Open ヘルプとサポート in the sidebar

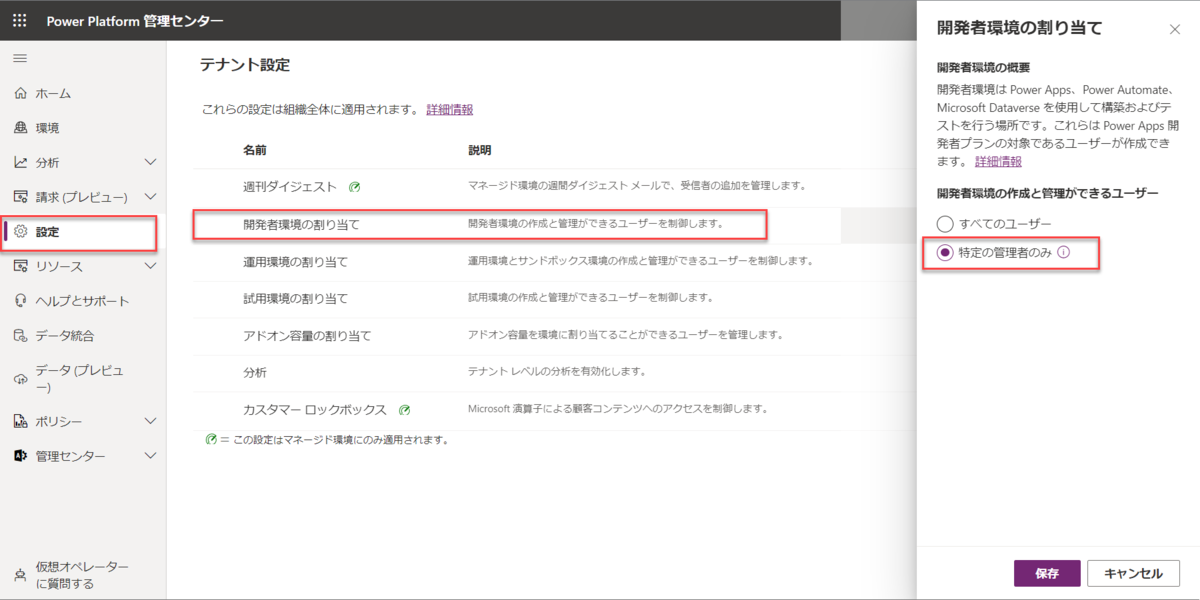pos(83,301)
